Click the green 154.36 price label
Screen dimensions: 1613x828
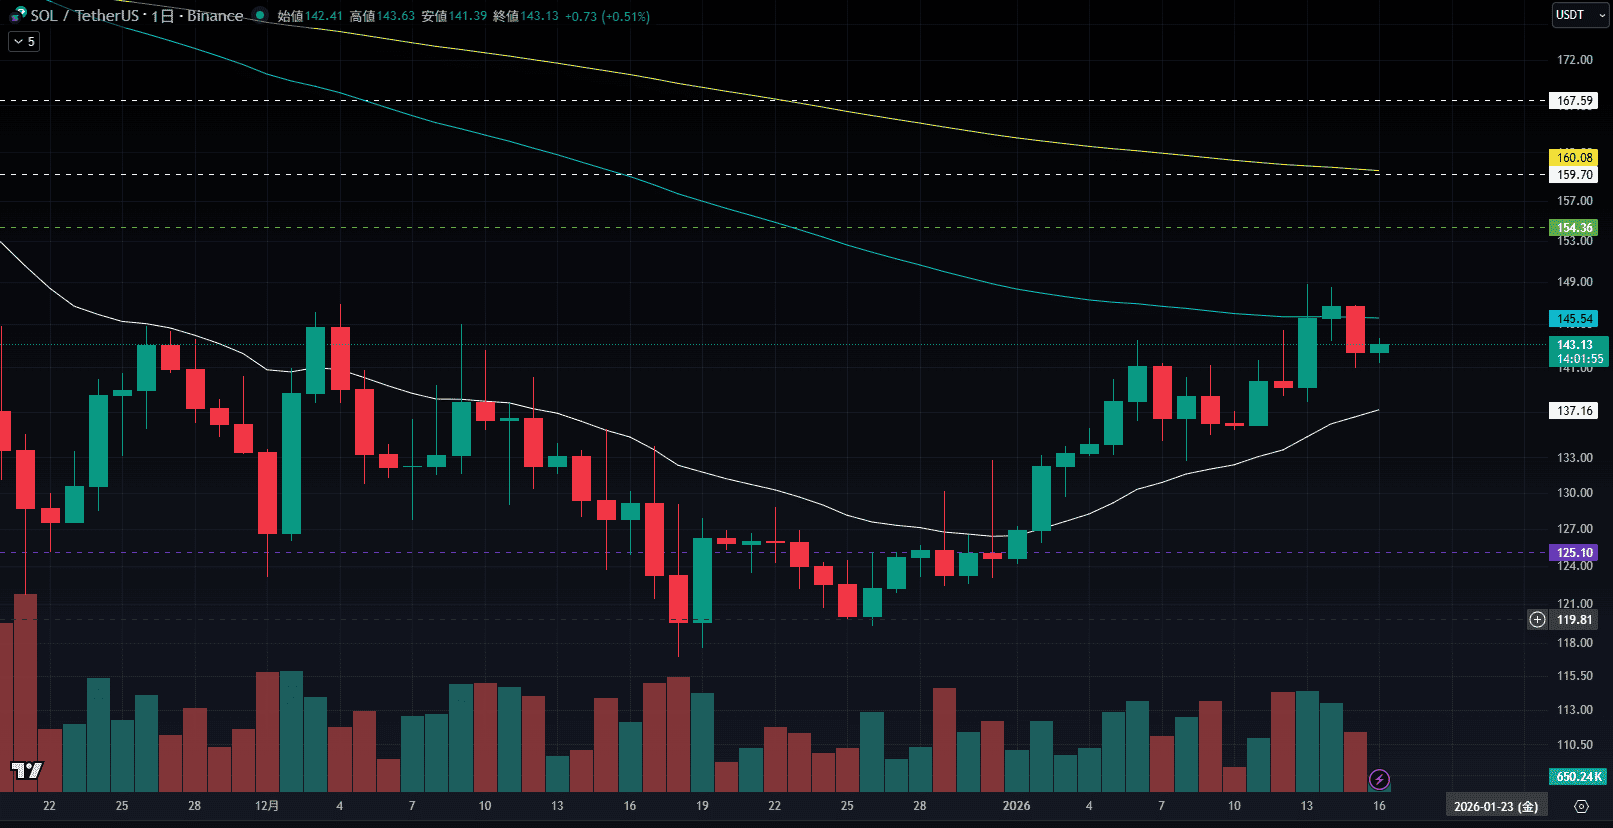click(1573, 228)
